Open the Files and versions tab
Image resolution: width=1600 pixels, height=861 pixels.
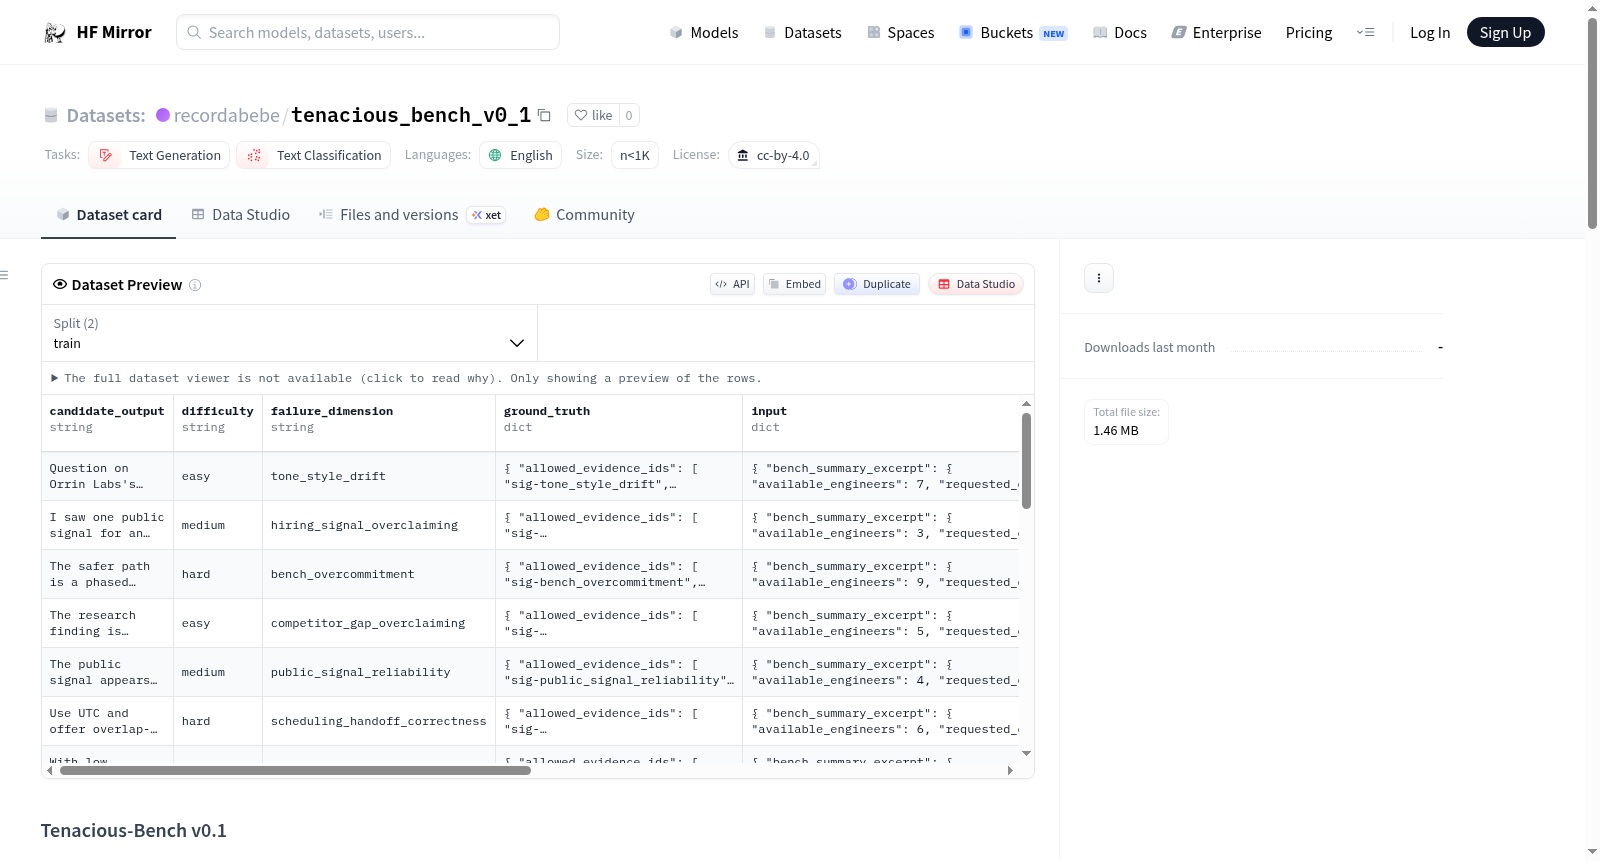click(411, 215)
